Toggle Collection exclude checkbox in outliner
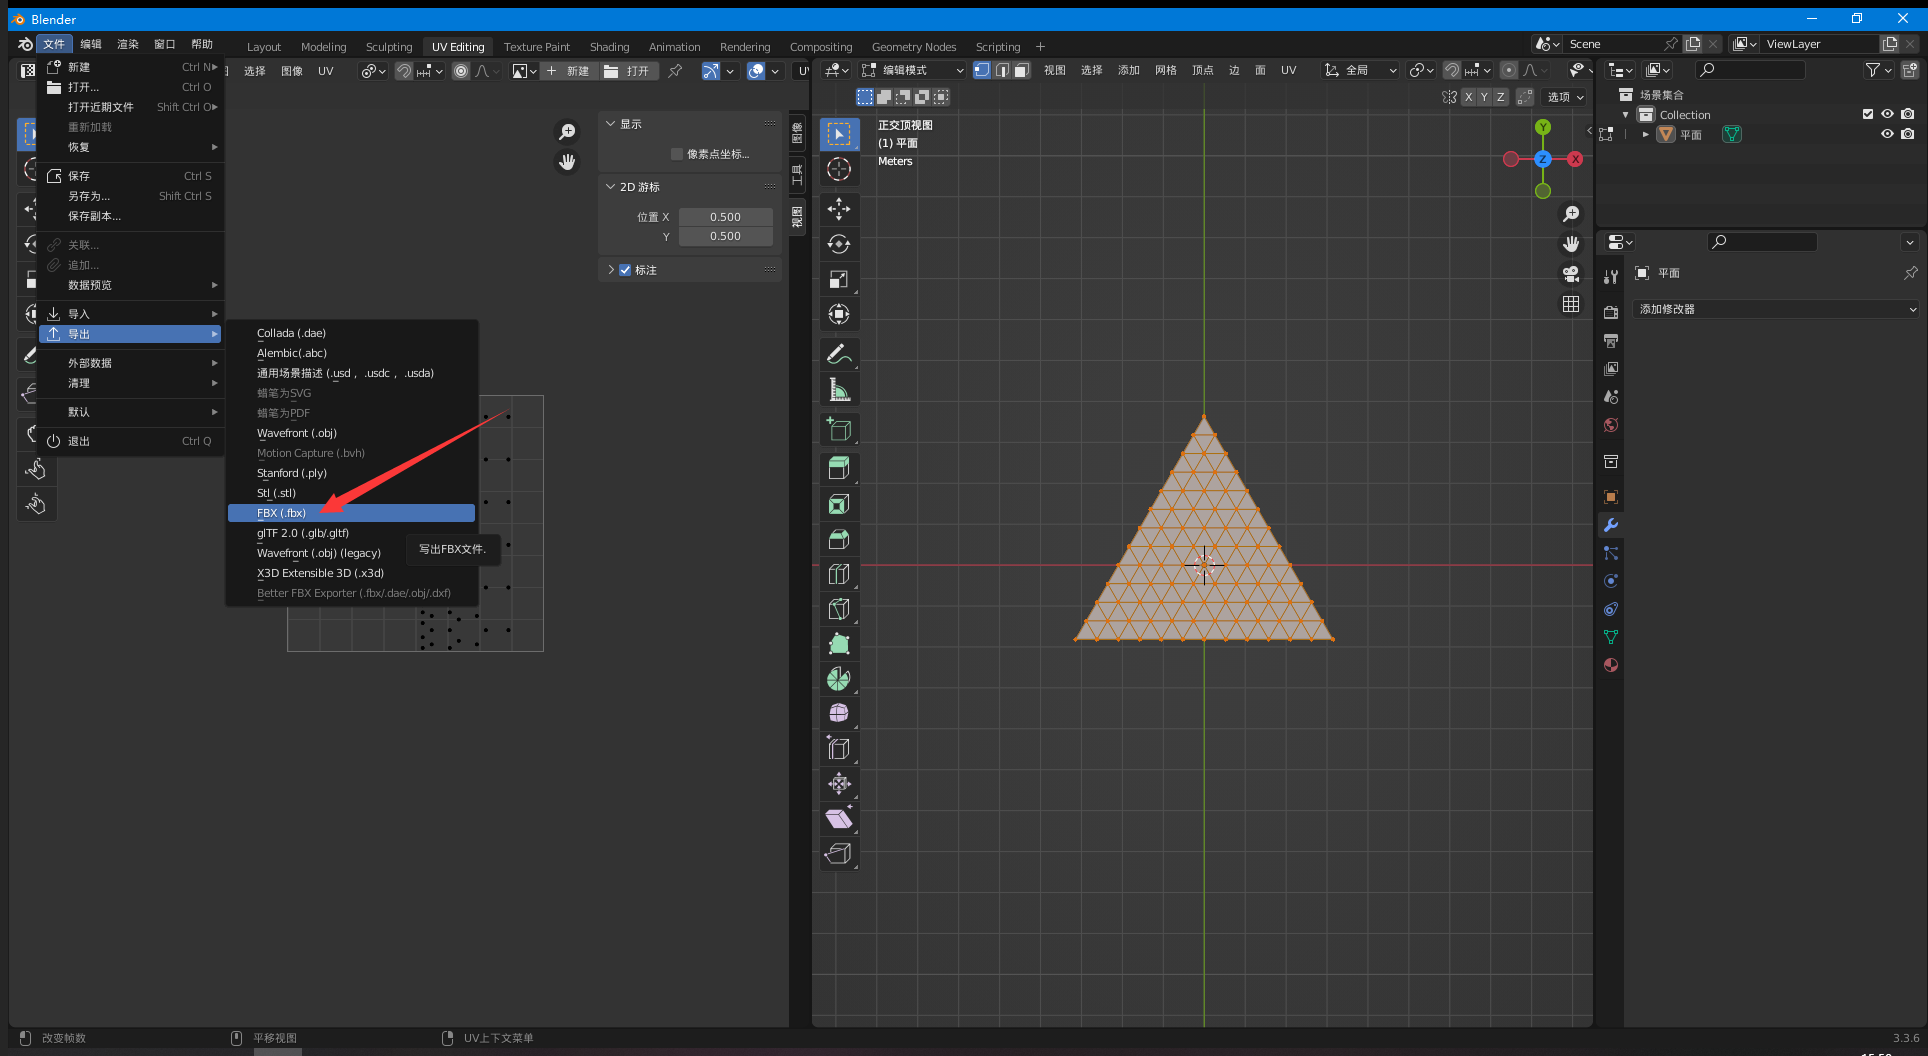Viewport: 1928px width, 1056px height. pos(1868,114)
